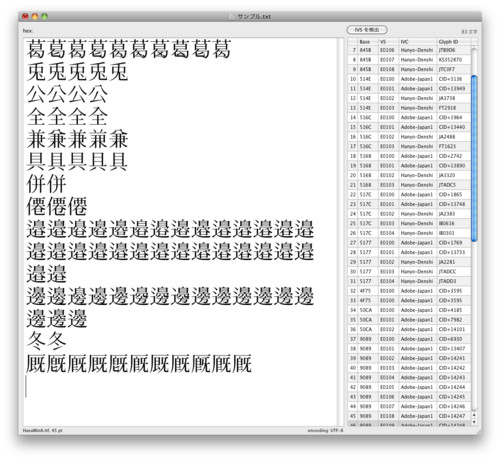This screenshot has width=500, height=460.
Task: Select row 35 with CID+7982
Action: click(409, 320)
